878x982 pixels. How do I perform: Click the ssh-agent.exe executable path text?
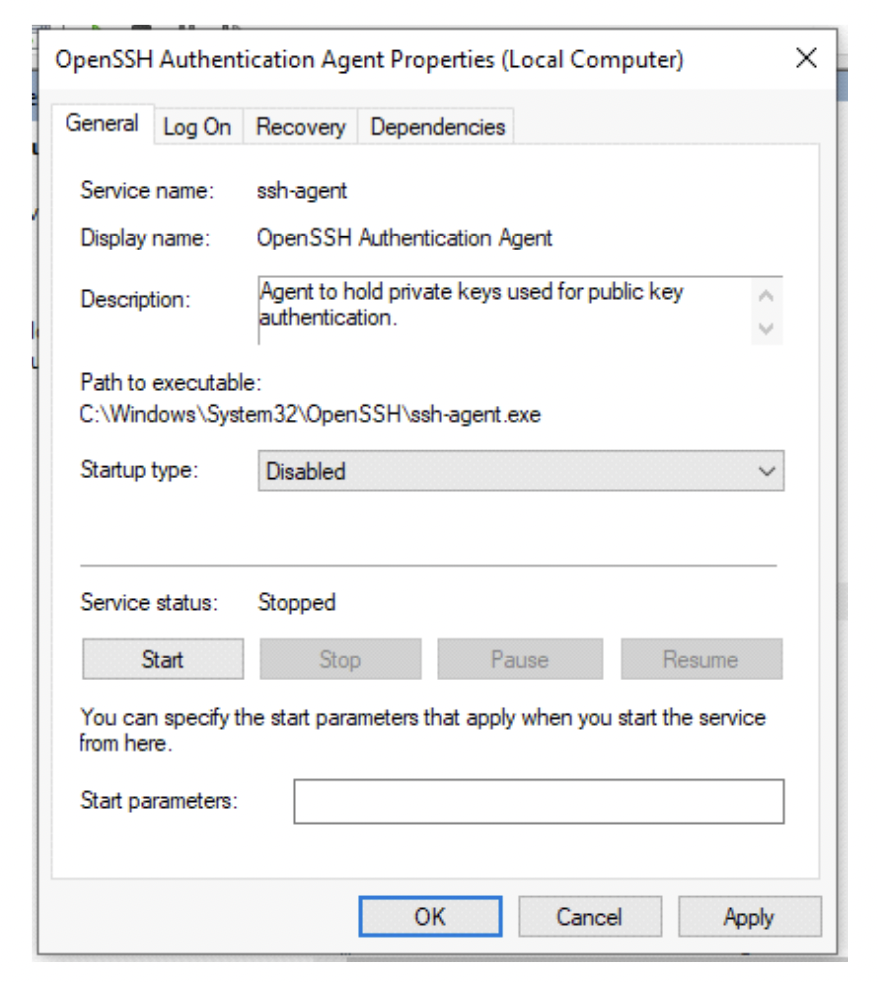[x=310, y=415]
